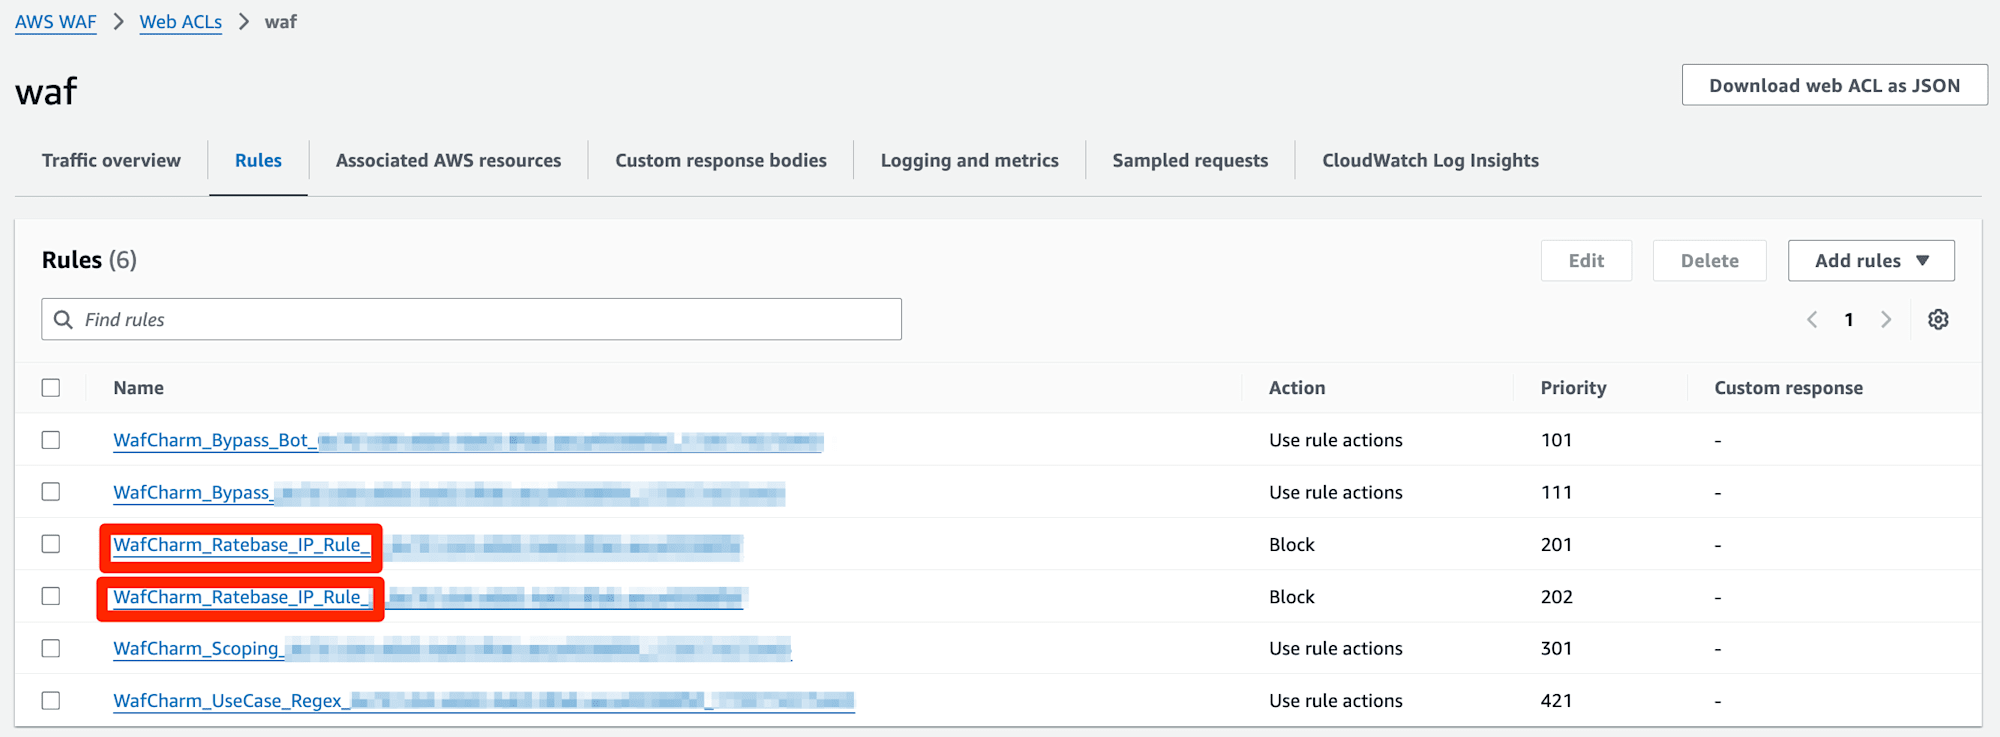Image resolution: width=2000 pixels, height=737 pixels.
Task: Focus the Find rules search field
Action: (x=471, y=319)
